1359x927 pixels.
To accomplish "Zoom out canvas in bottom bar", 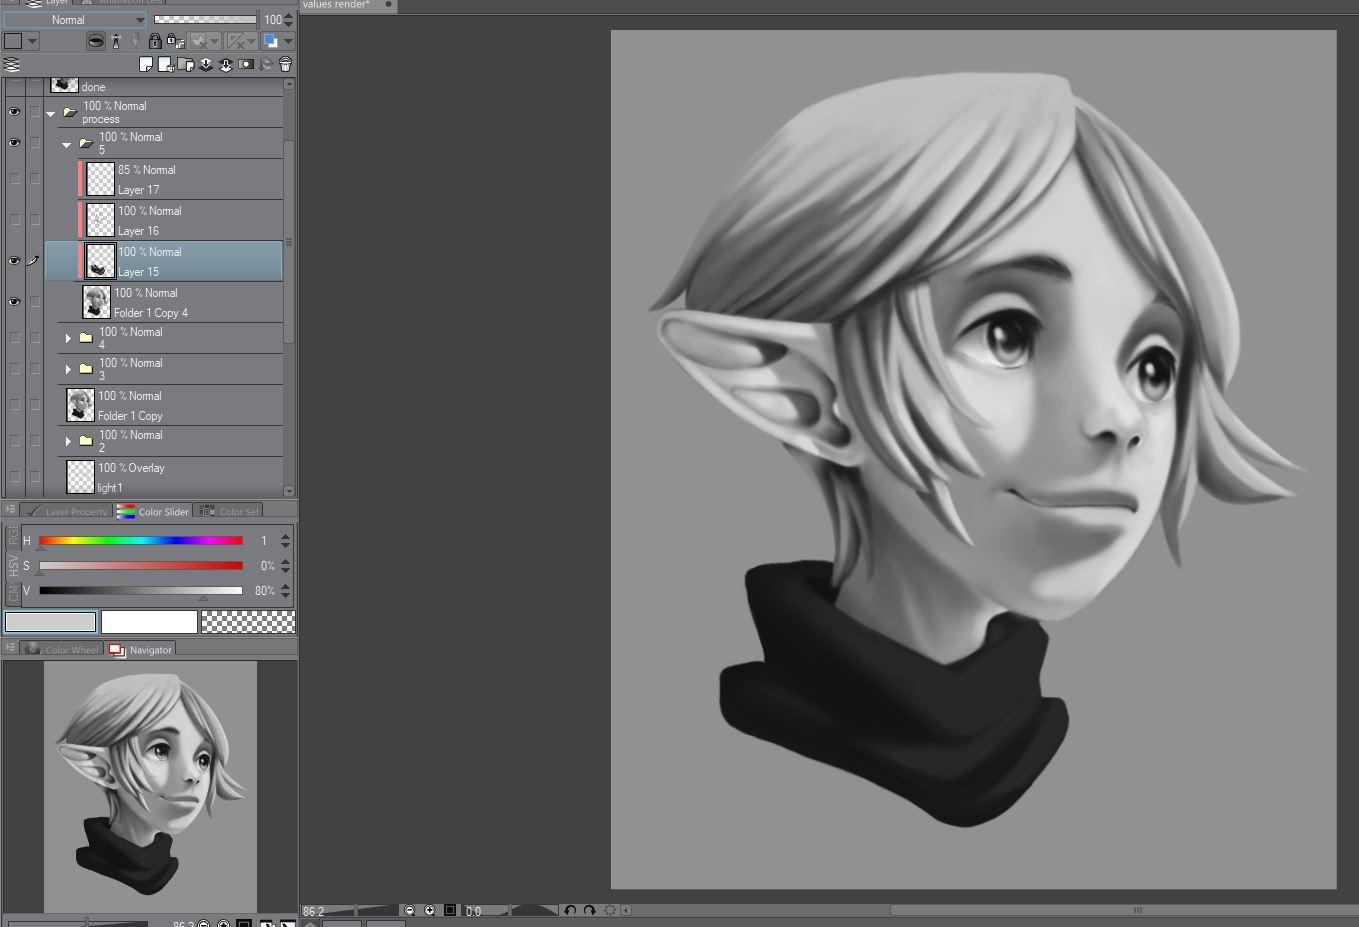I will (x=410, y=911).
